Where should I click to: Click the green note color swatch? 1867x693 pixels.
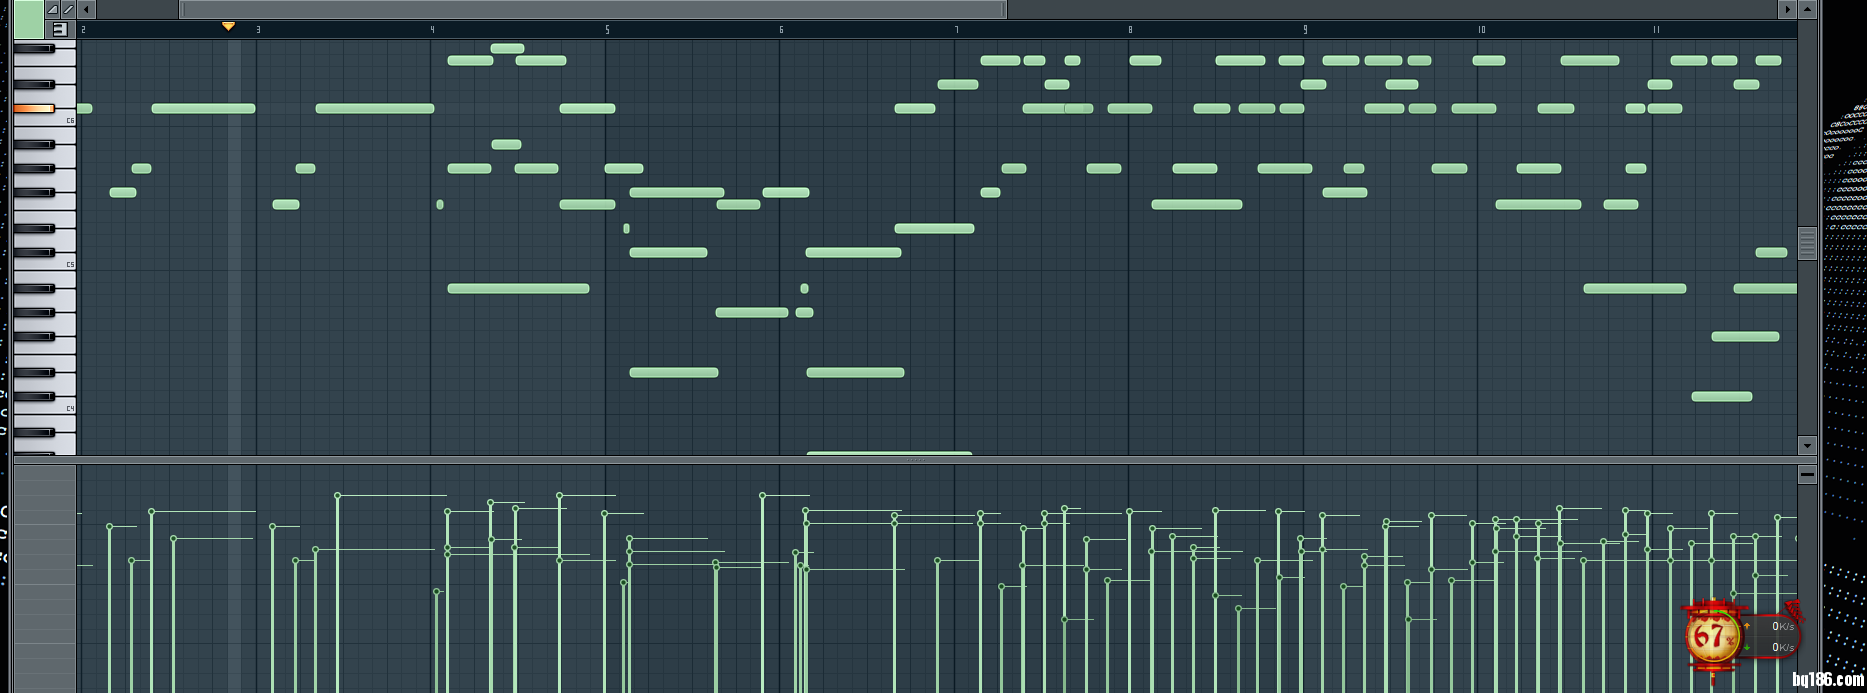(x=29, y=19)
